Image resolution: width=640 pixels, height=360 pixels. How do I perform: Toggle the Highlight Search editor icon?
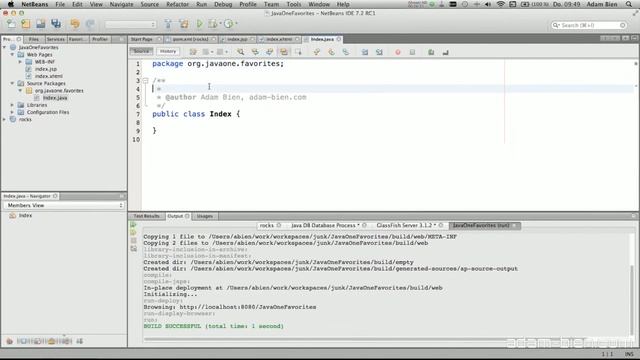(284, 52)
